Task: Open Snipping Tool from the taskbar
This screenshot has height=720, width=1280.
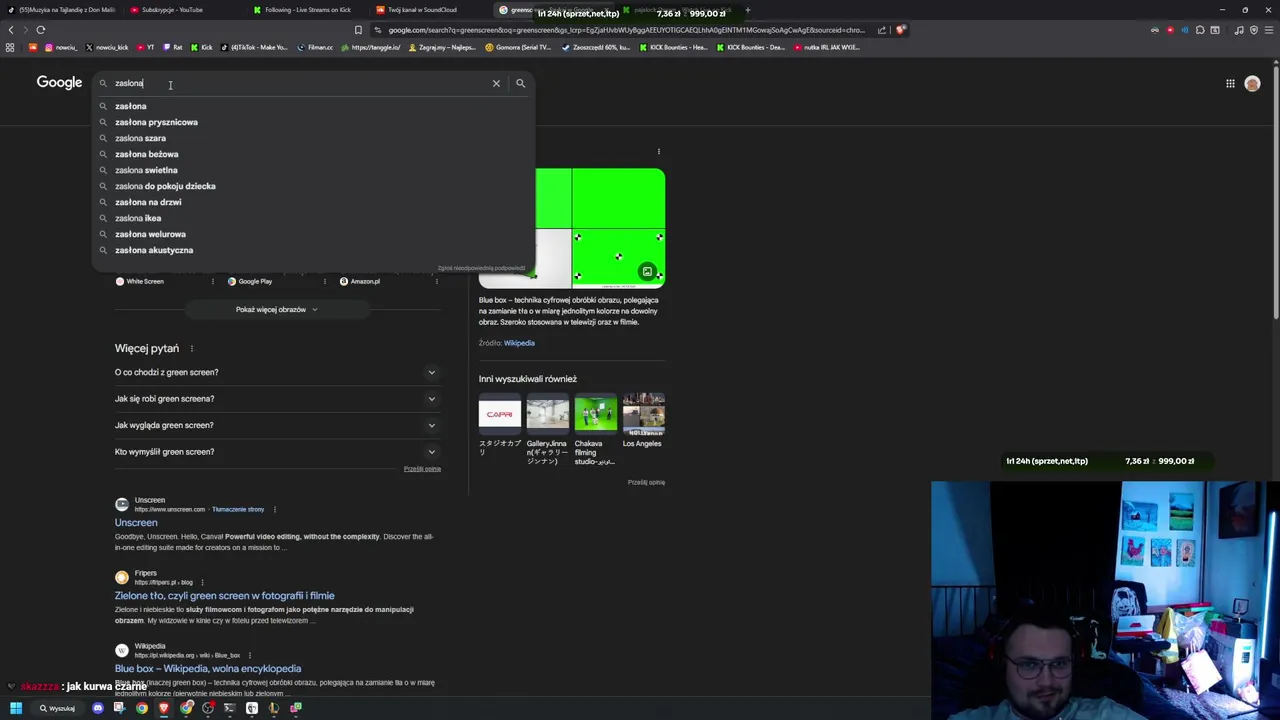Action: (x=119, y=708)
